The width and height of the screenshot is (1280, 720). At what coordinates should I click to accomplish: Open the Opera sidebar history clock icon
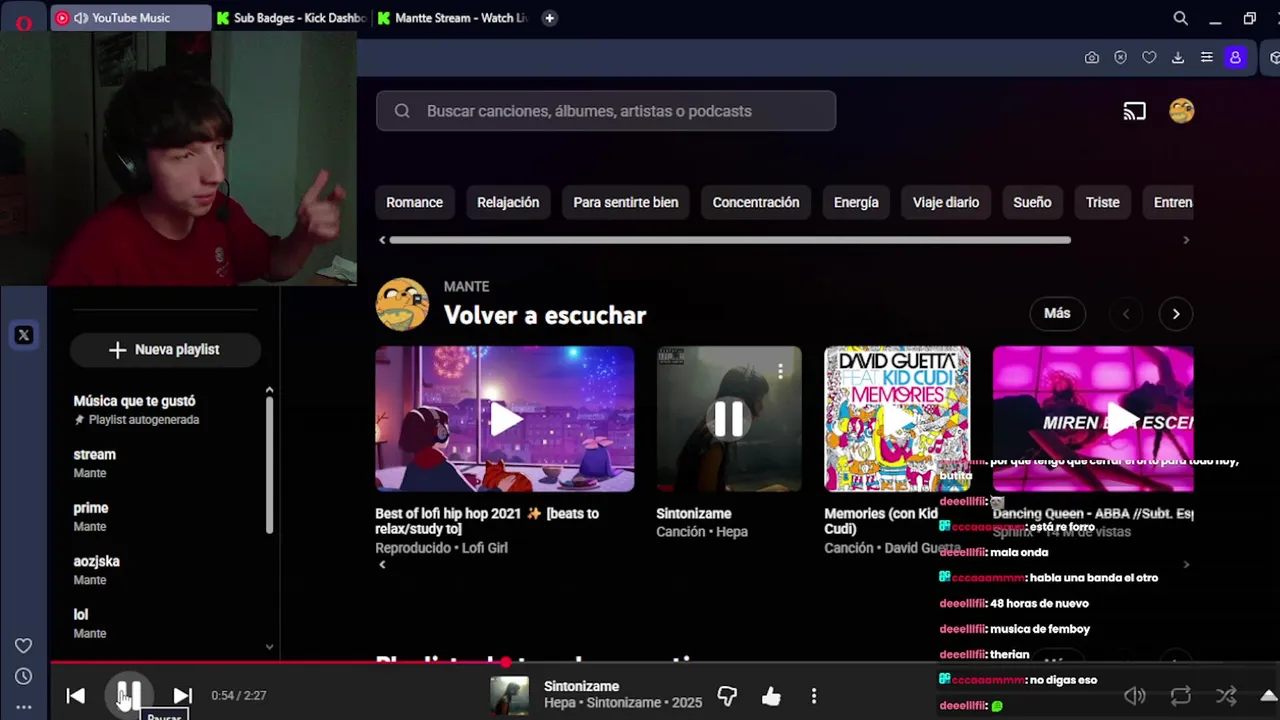(x=24, y=677)
